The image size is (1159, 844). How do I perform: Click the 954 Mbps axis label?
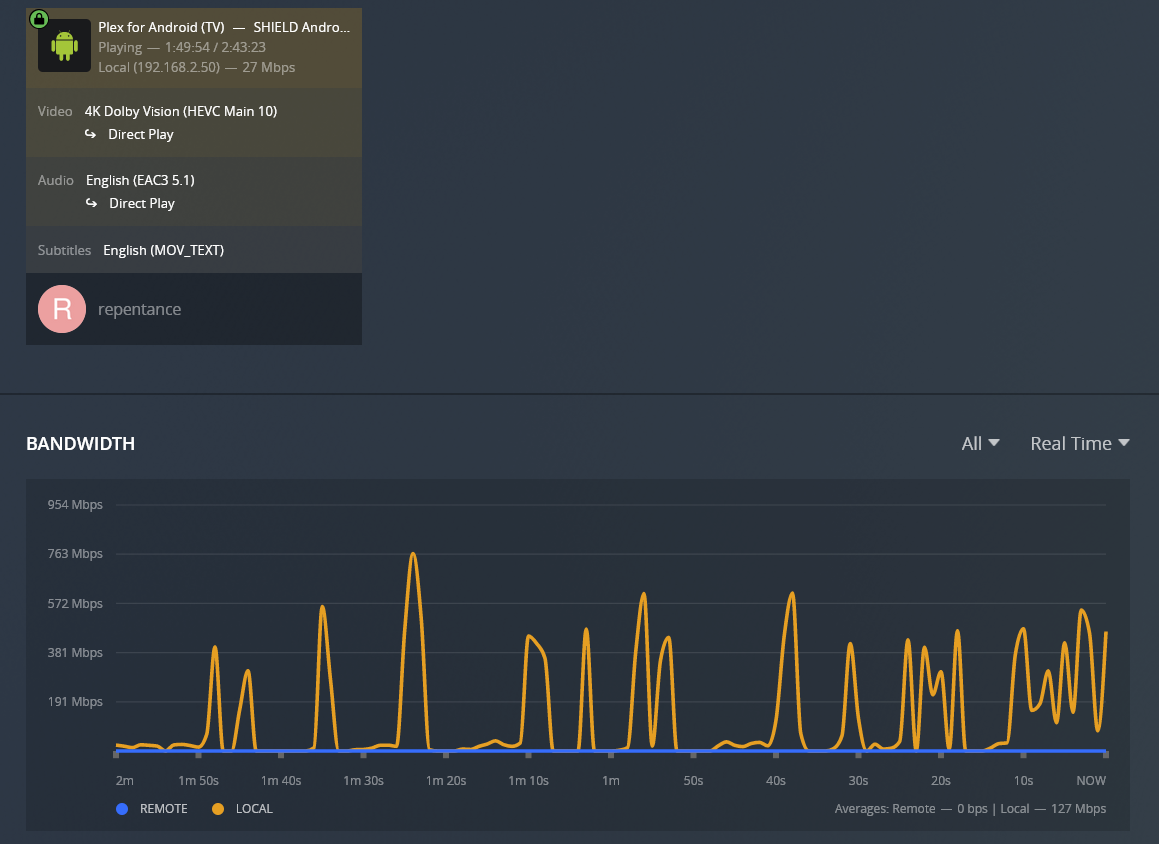pos(74,505)
